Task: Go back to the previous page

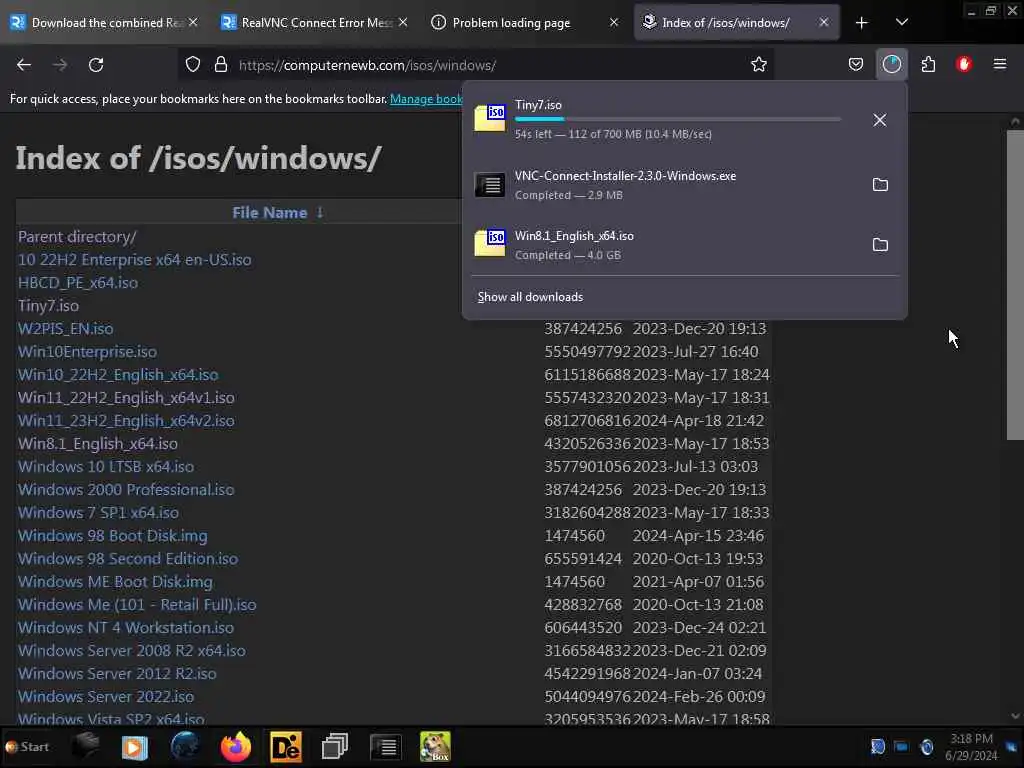Action: 24,65
